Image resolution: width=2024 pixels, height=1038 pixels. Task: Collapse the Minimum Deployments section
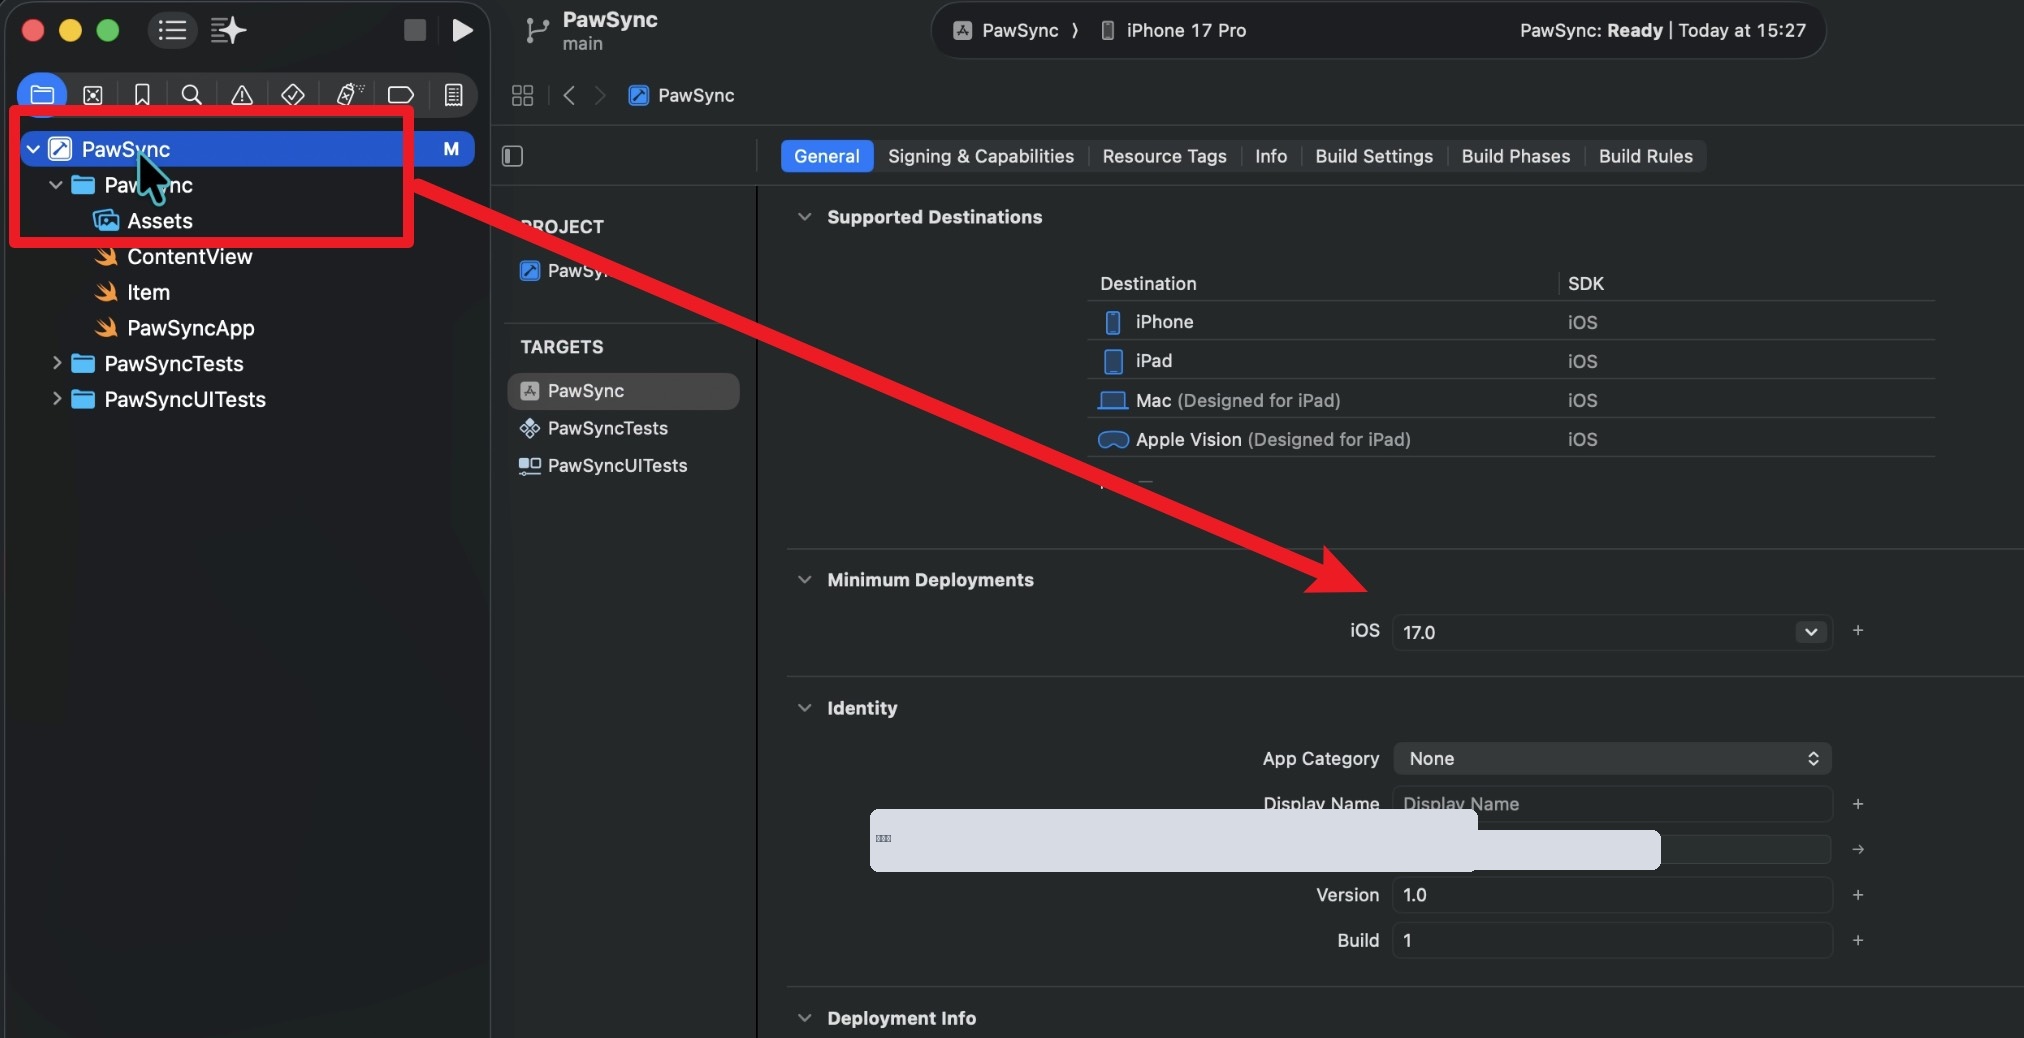pyautogui.click(x=804, y=580)
